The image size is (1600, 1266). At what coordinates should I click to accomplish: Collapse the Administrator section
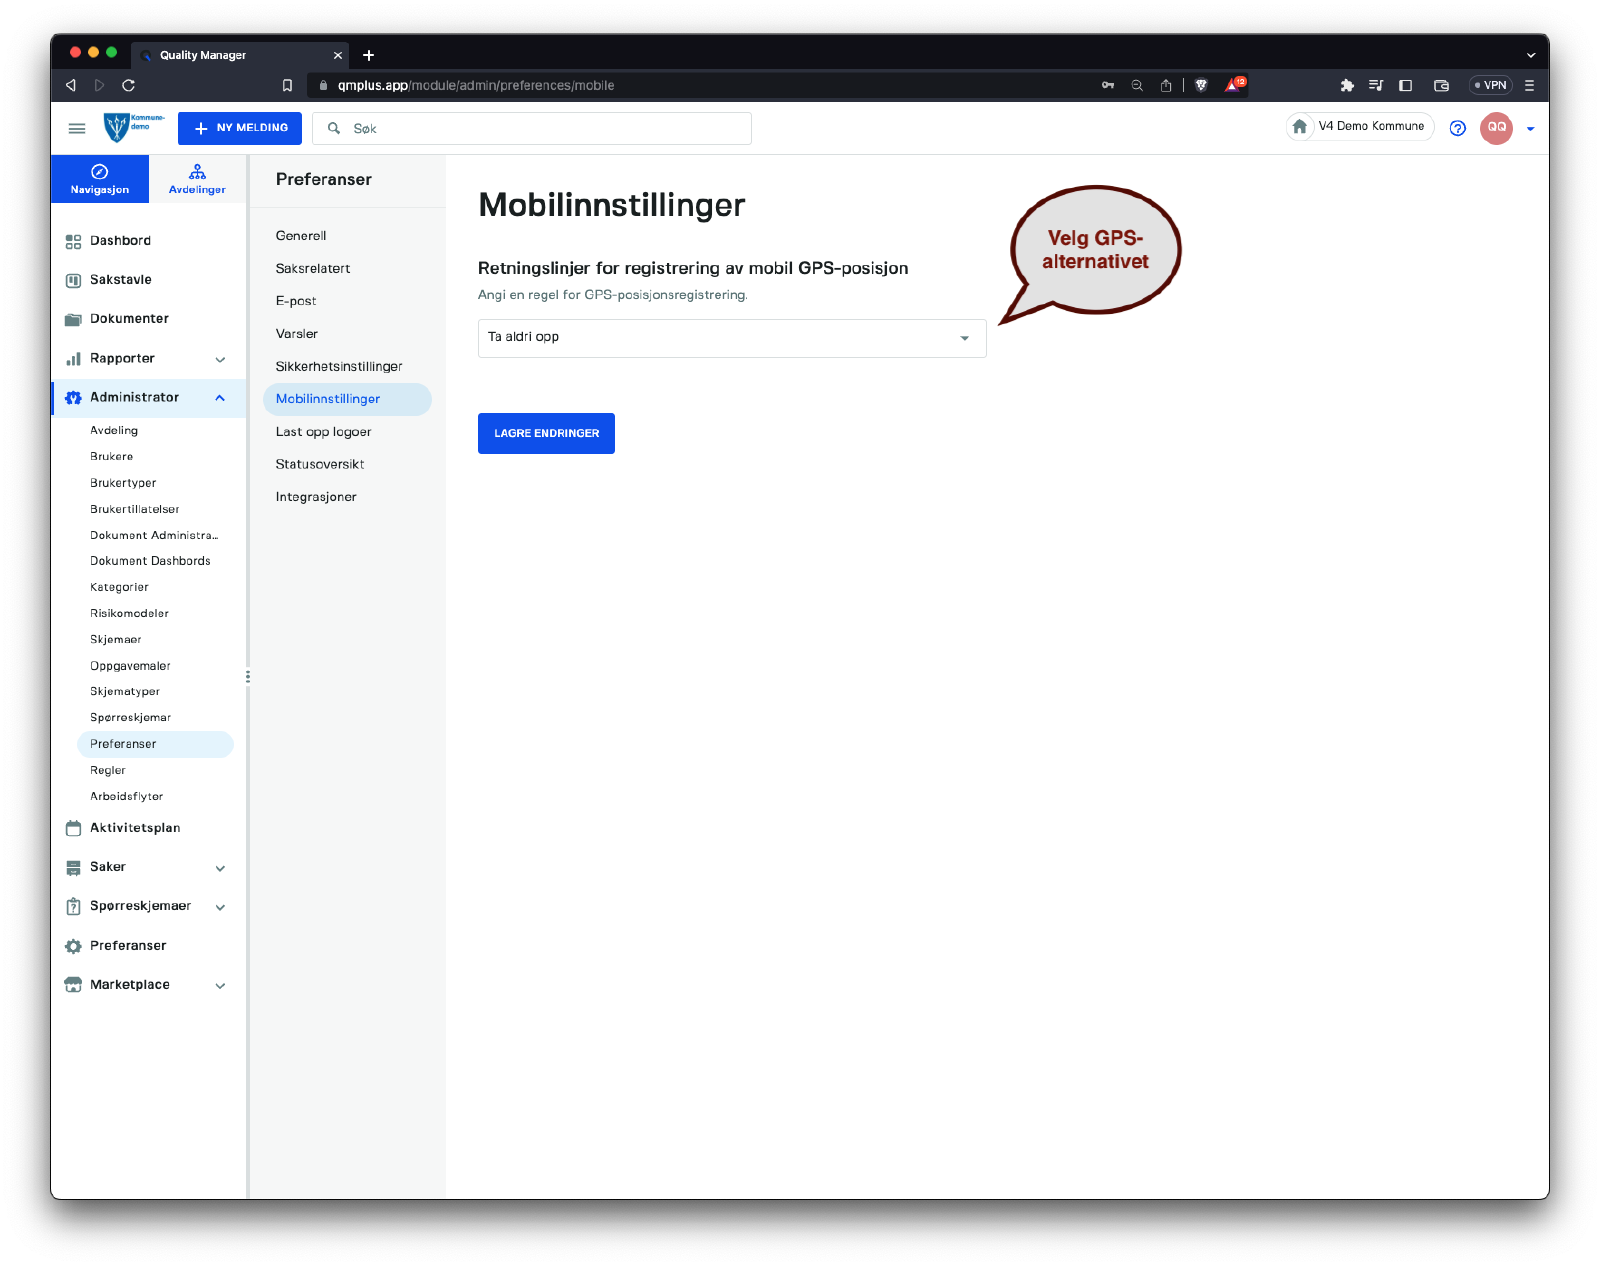coord(220,398)
